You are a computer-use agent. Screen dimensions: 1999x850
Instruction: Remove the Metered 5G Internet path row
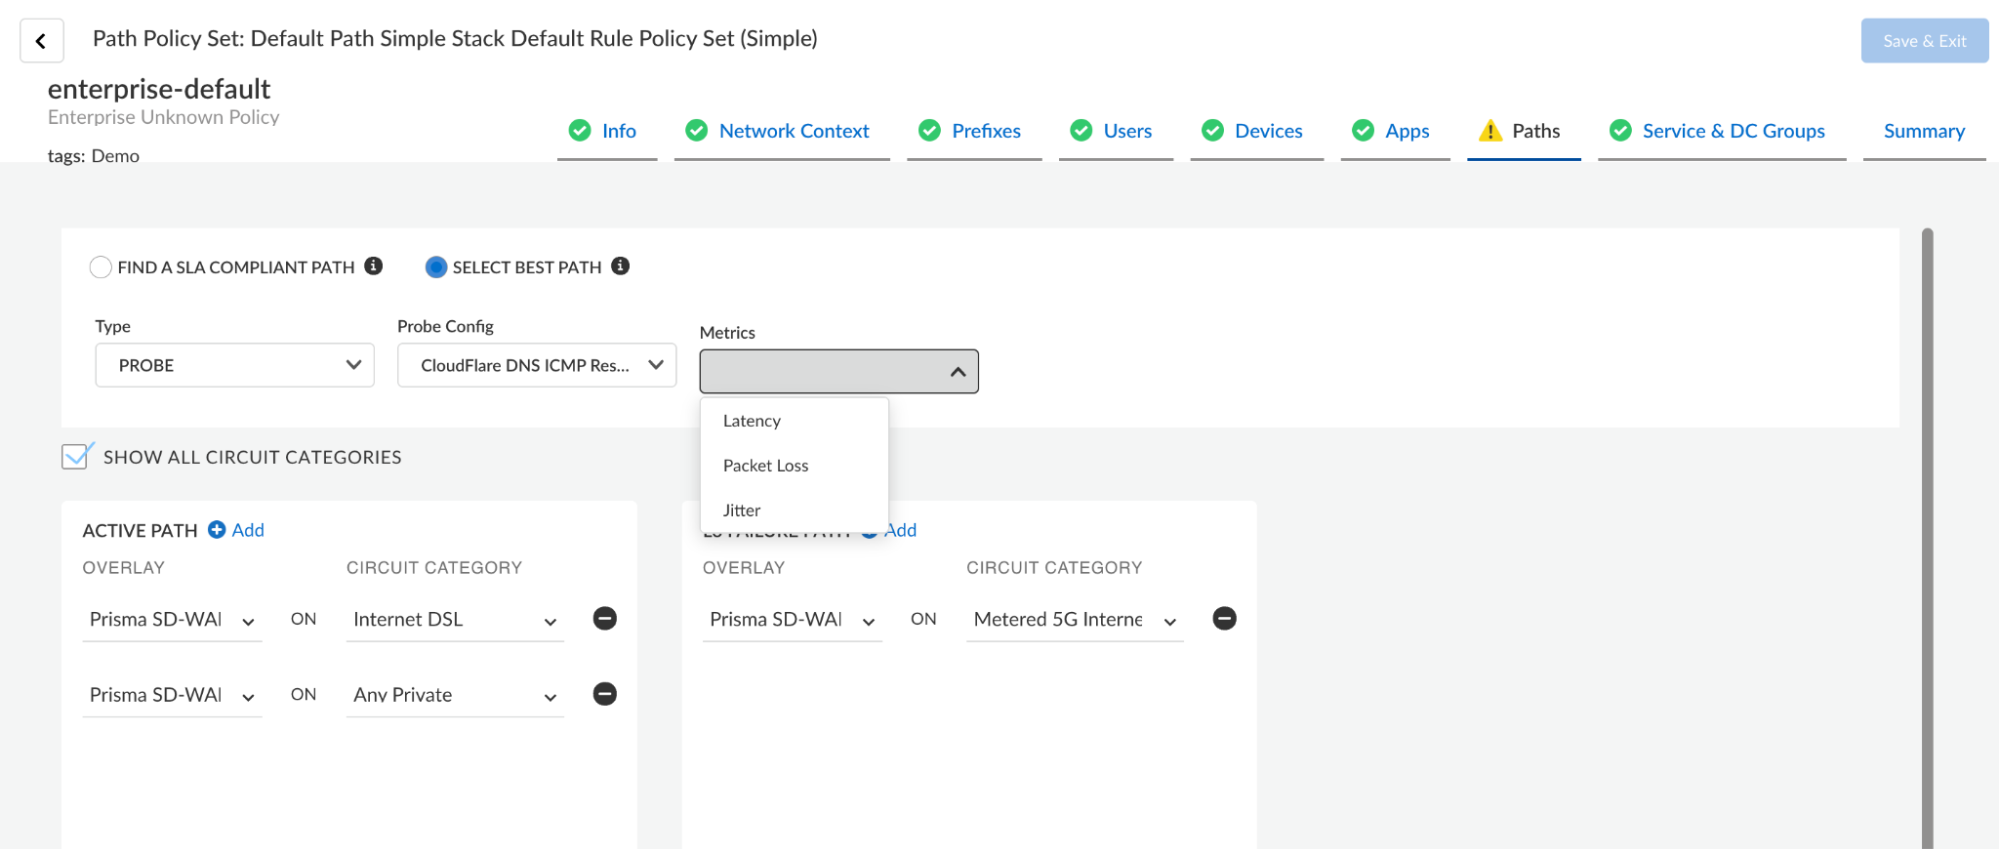click(x=1224, y=619)
